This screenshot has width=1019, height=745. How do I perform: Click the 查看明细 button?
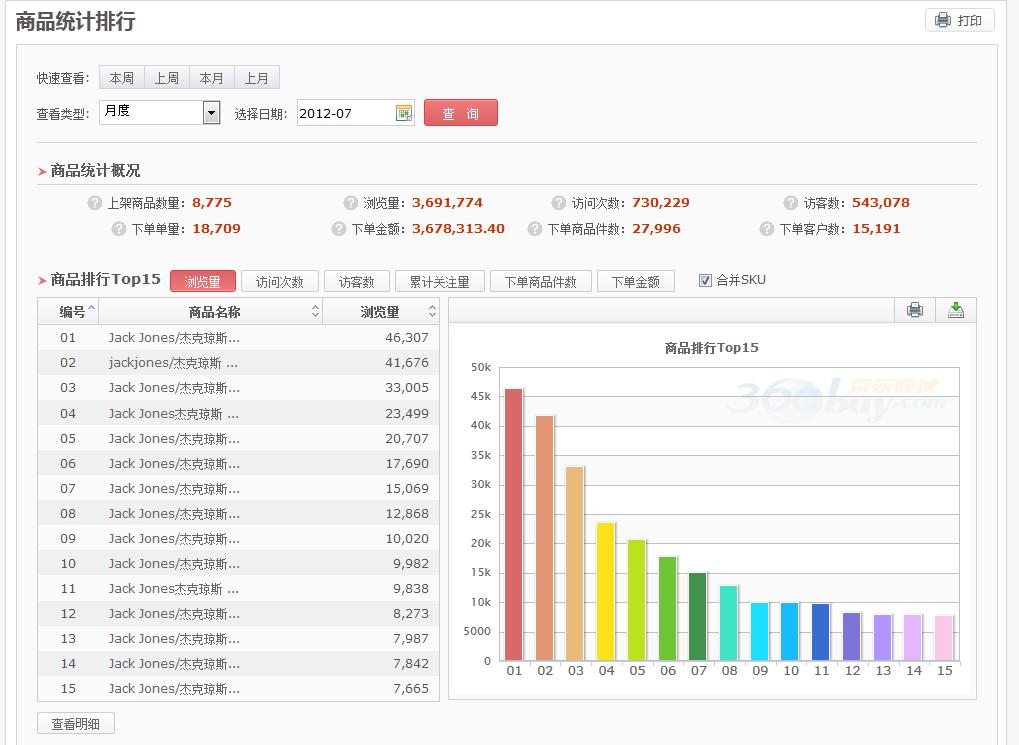(76, 724)
